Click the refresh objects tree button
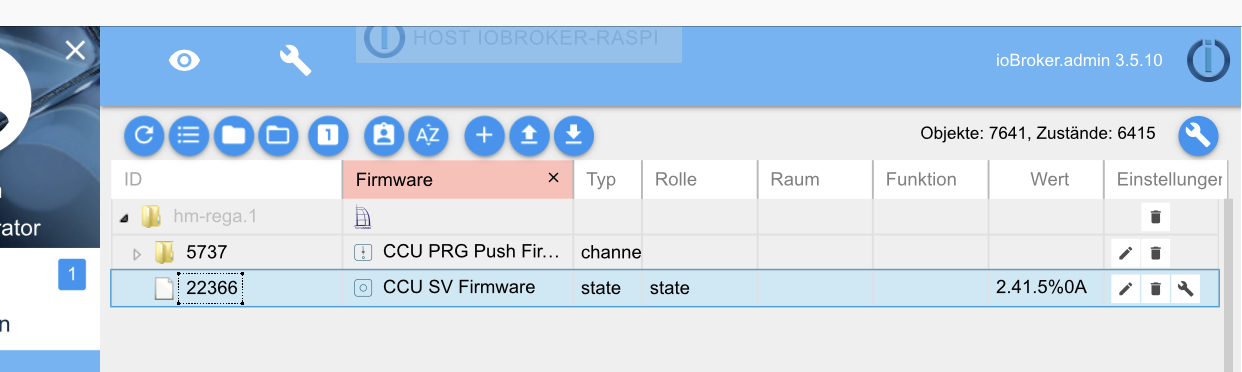Screen dimensions: 1242x372 143,134
